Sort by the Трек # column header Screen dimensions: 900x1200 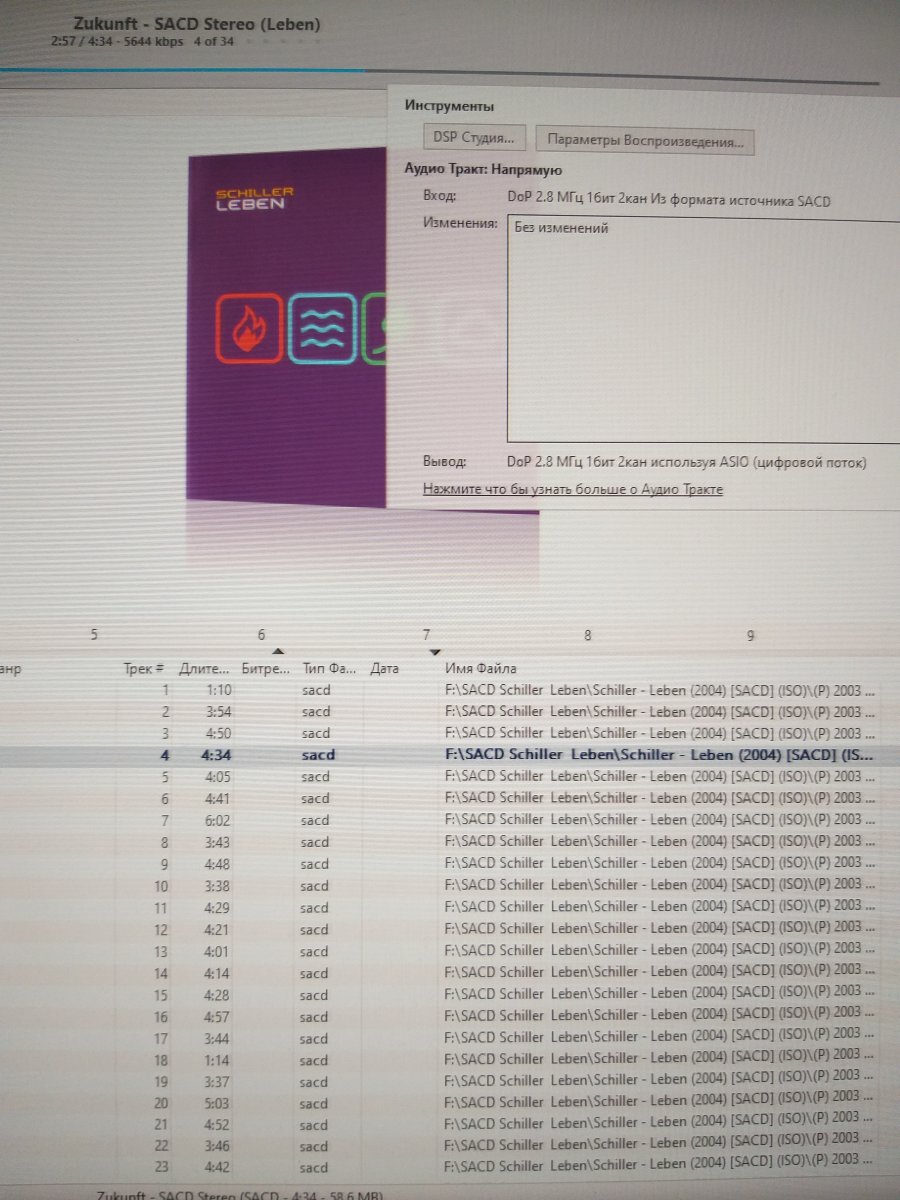[143, 668]
